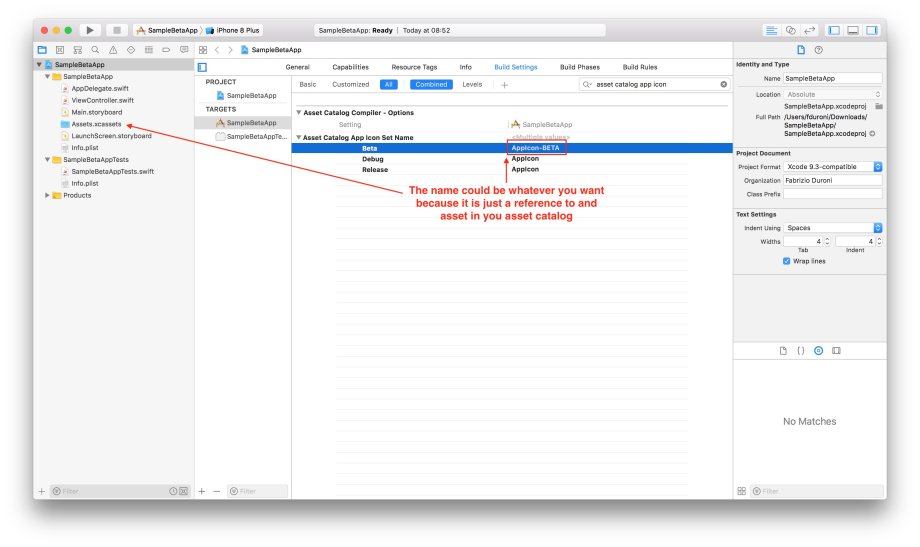
Task: Show All build settings
Action: (388, 85)
